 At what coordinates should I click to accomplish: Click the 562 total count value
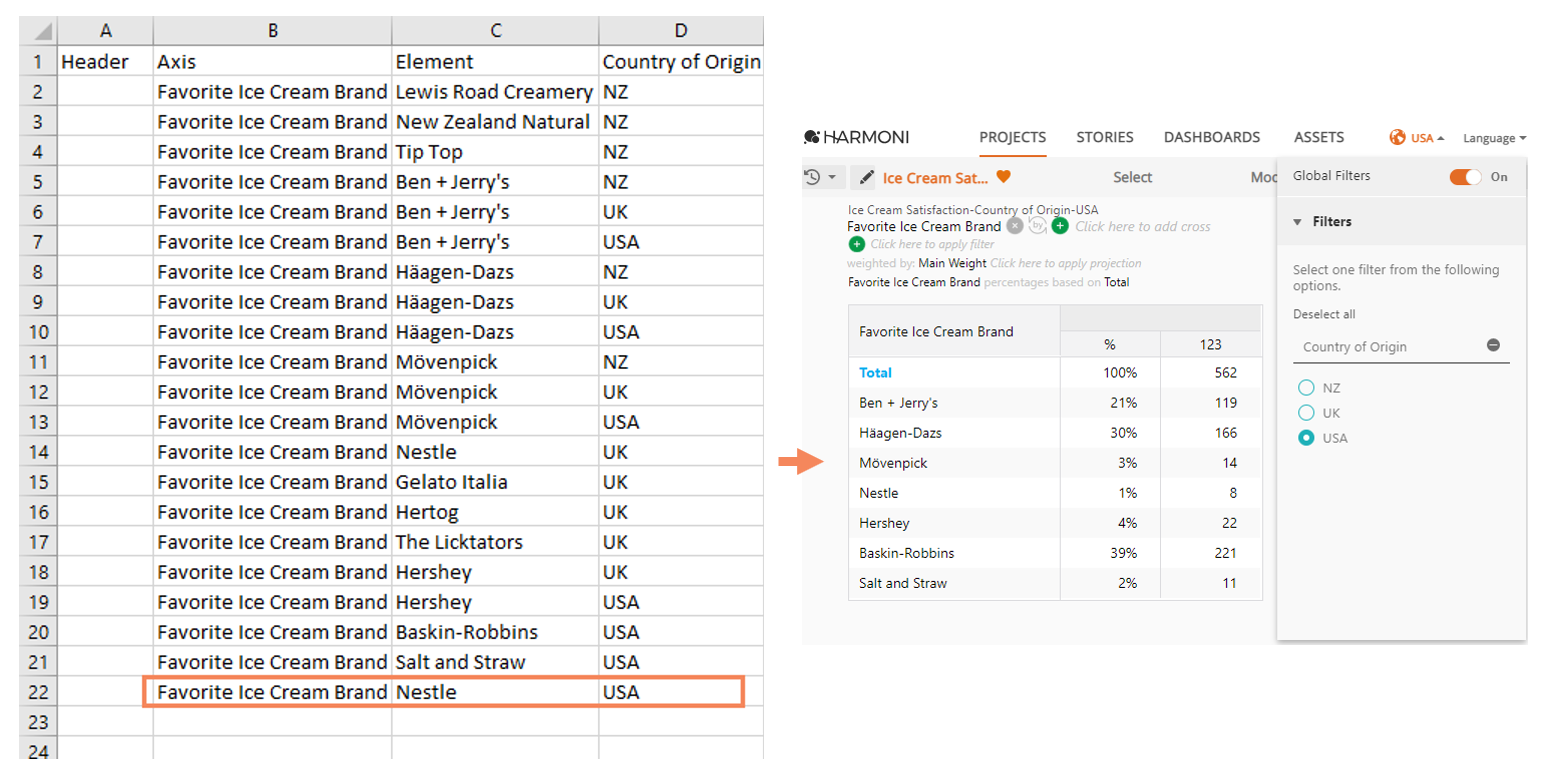pyautogui.click(x=1225, y=373)
